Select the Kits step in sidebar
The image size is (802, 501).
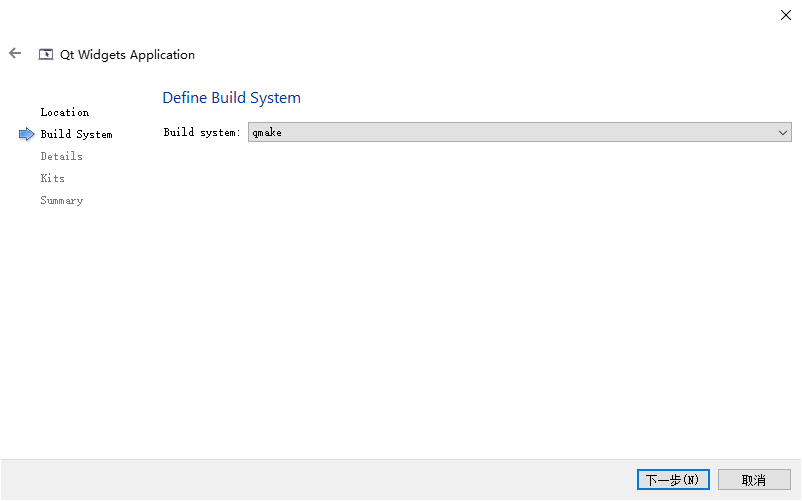53,178
